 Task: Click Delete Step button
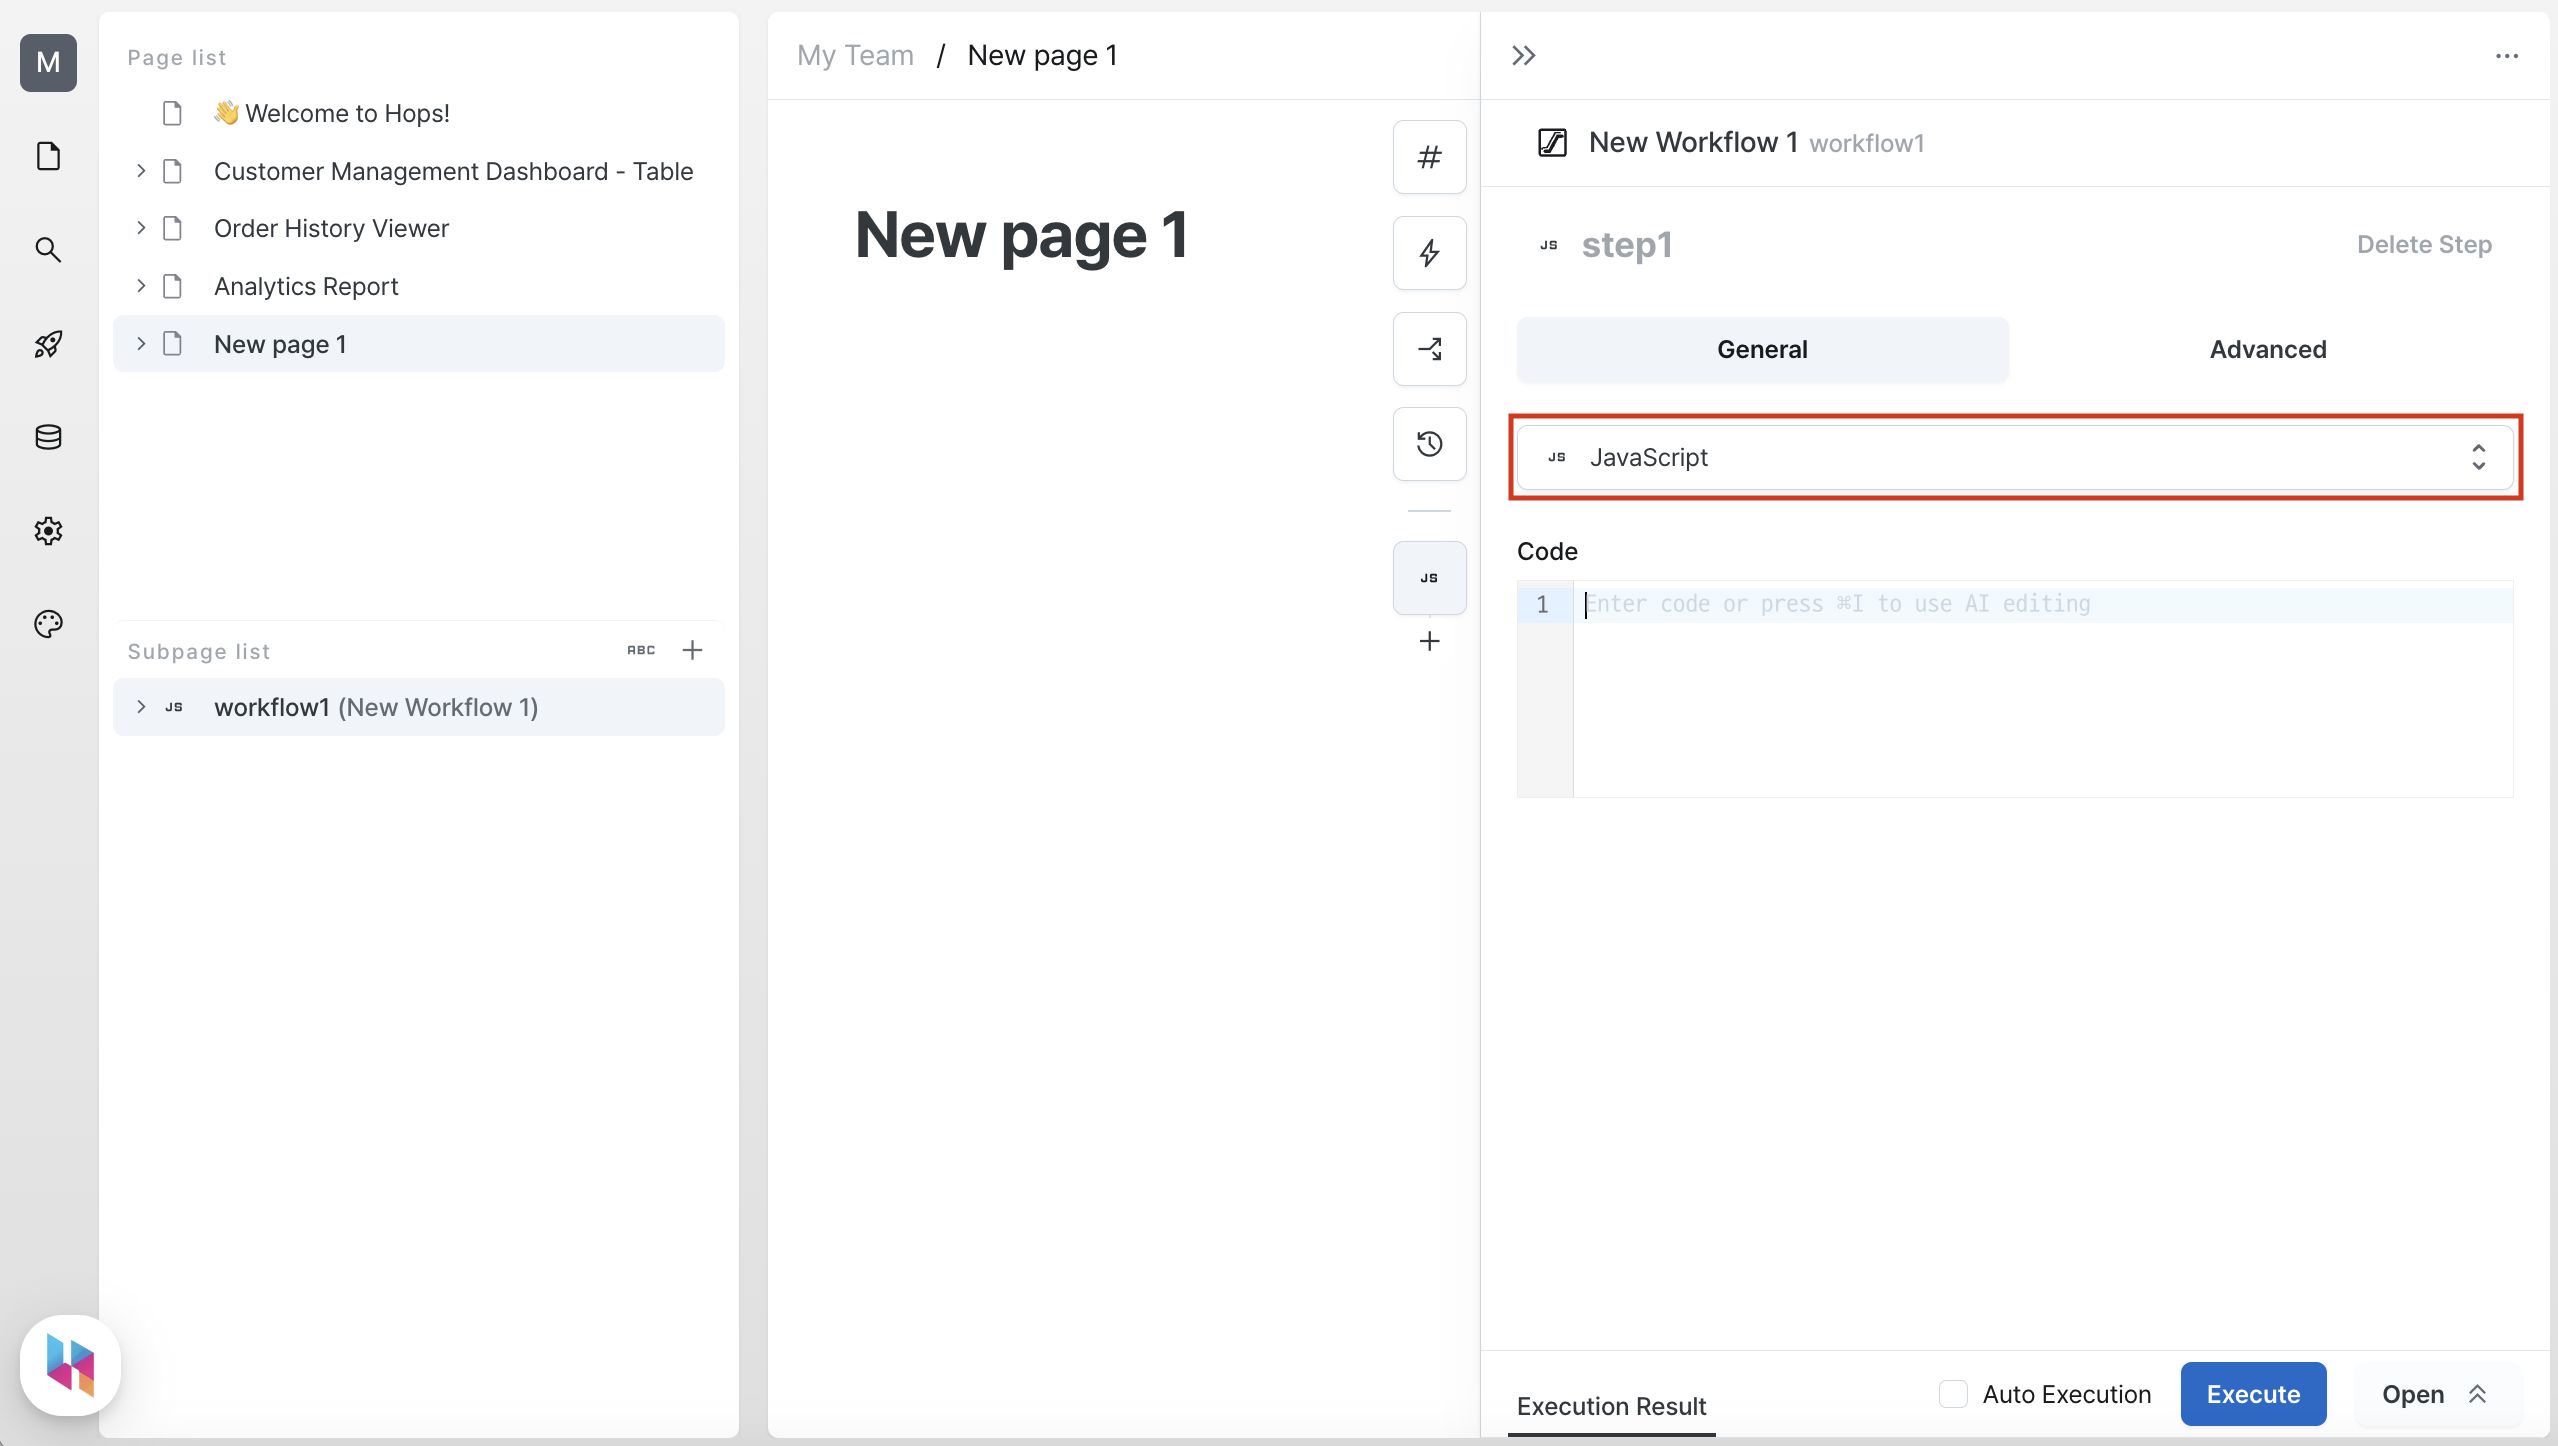tap(2424, 244)
